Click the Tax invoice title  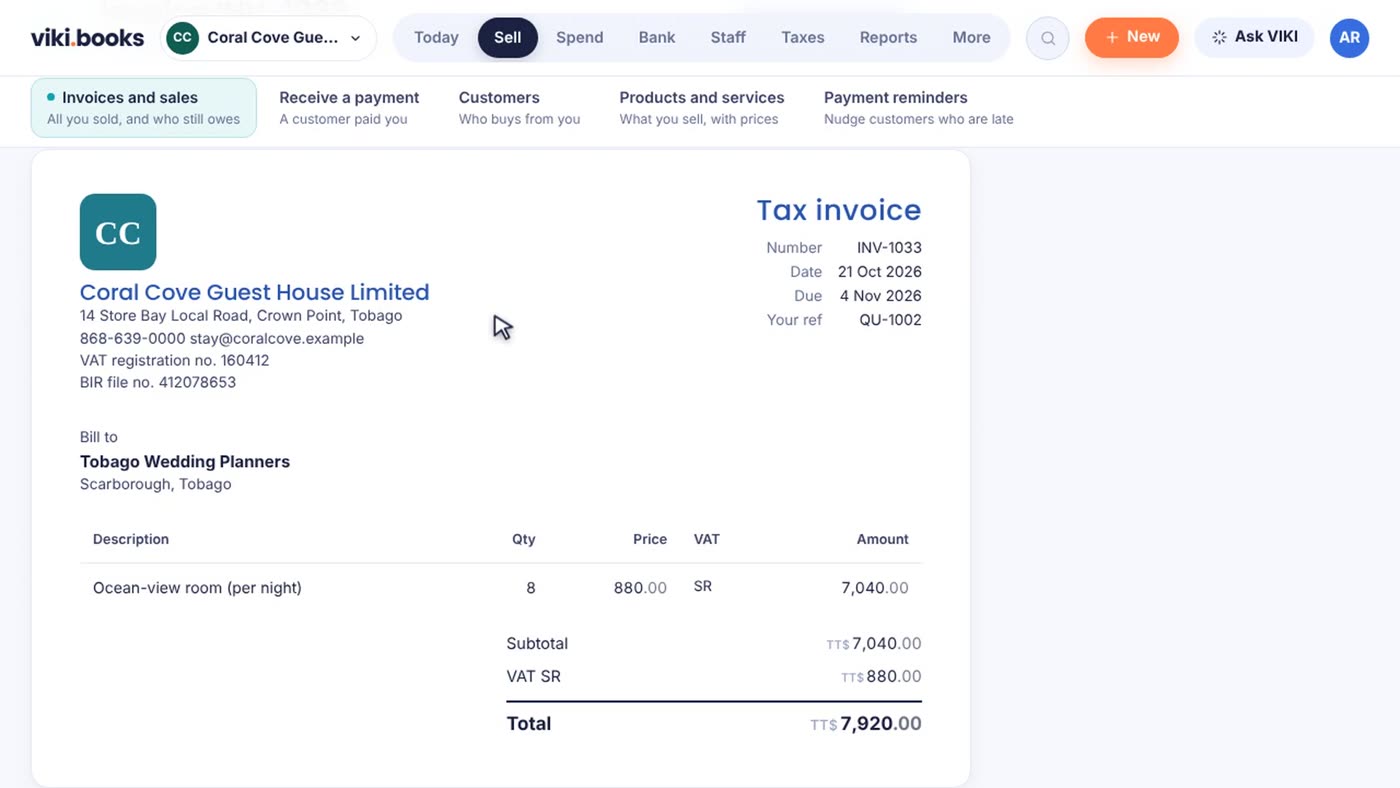[839, 210]
